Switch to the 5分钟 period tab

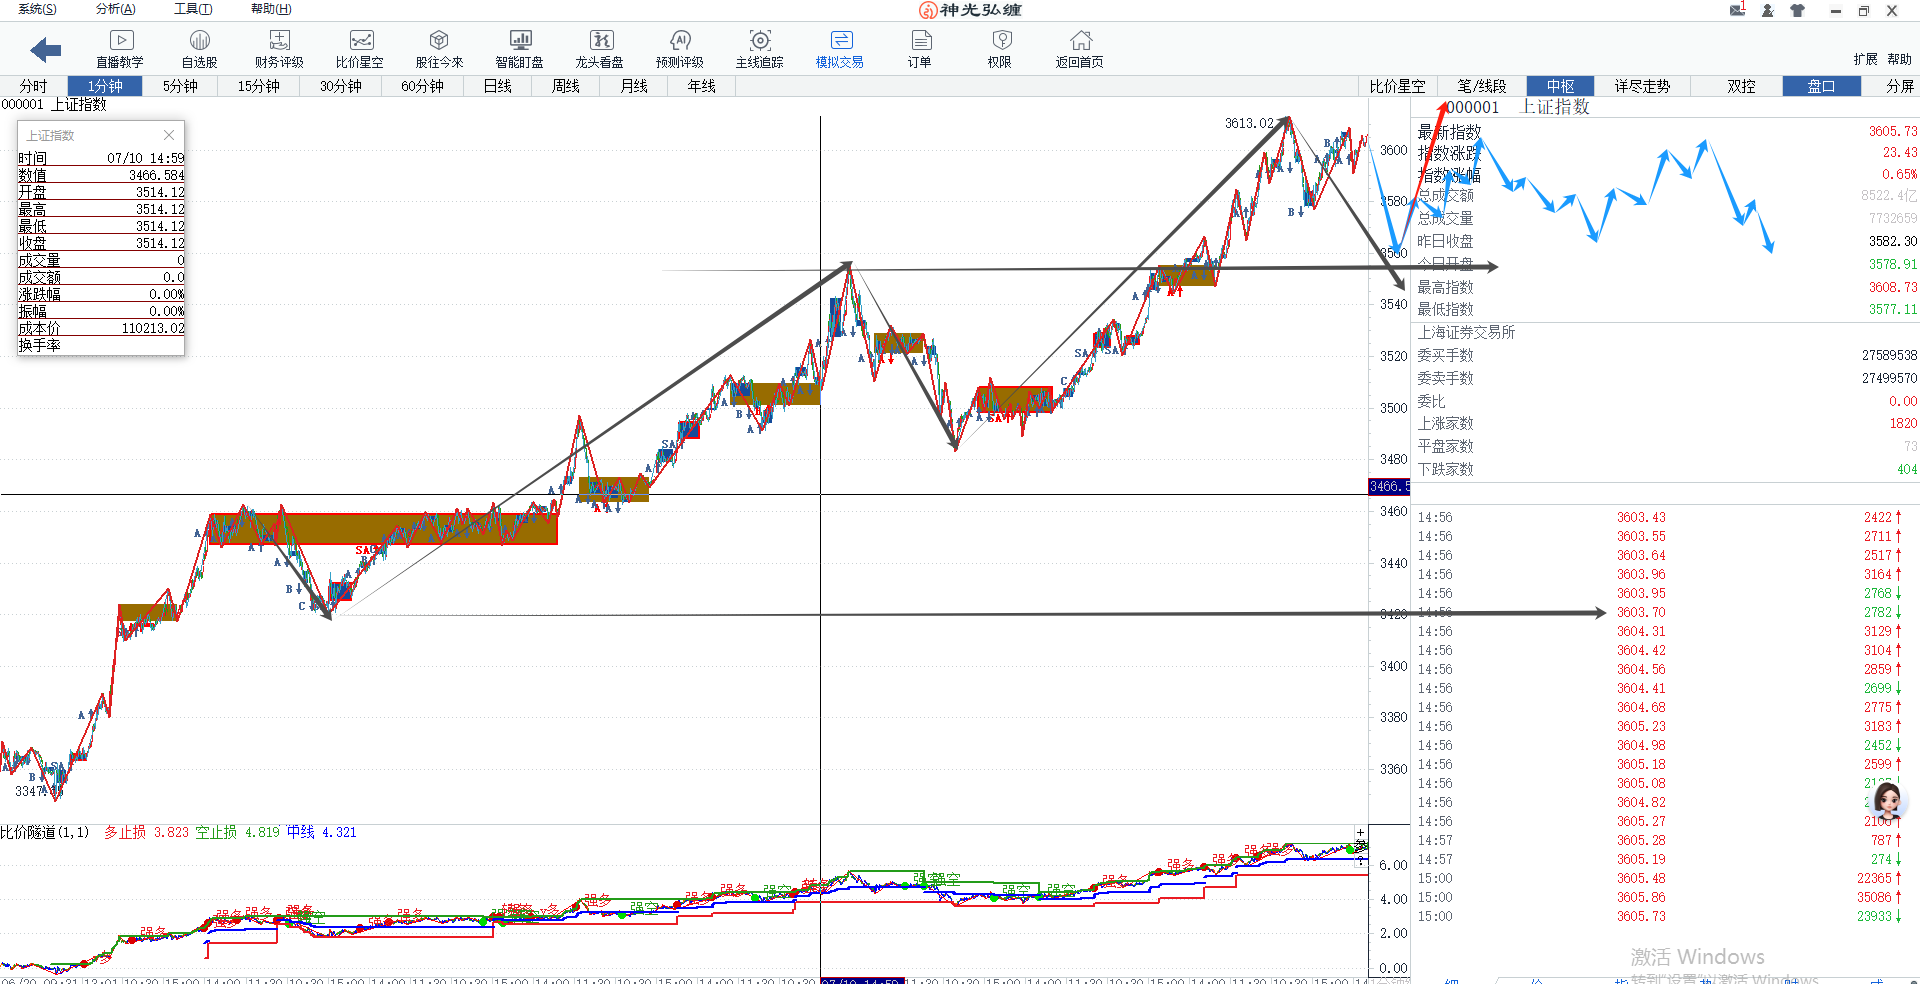coord(180,86)
